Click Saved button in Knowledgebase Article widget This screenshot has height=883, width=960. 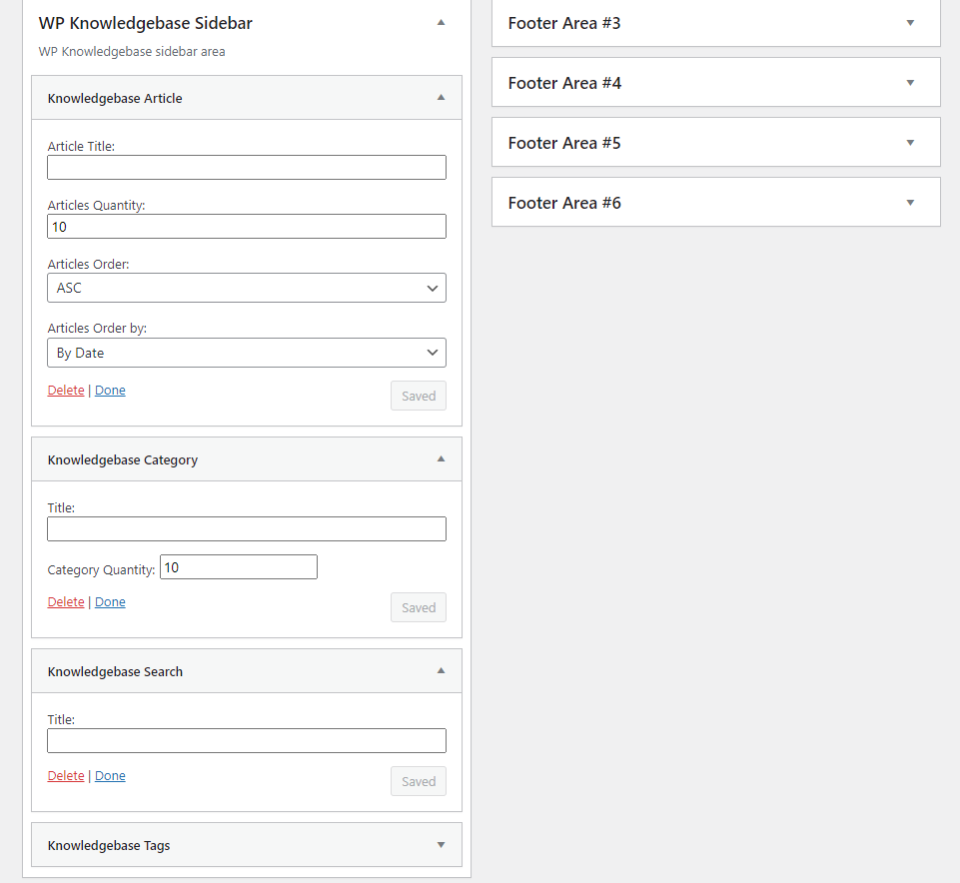tap(418, 396)
